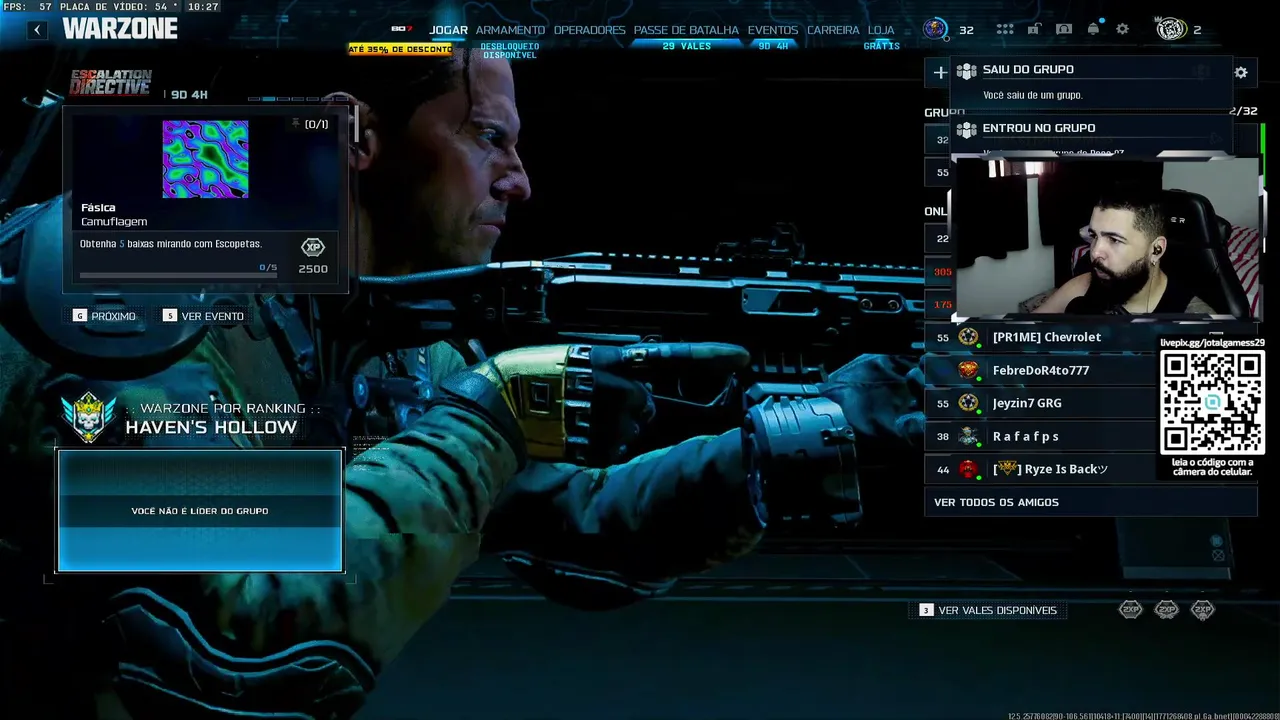Click the VER EVENTO button

point(203,316)
